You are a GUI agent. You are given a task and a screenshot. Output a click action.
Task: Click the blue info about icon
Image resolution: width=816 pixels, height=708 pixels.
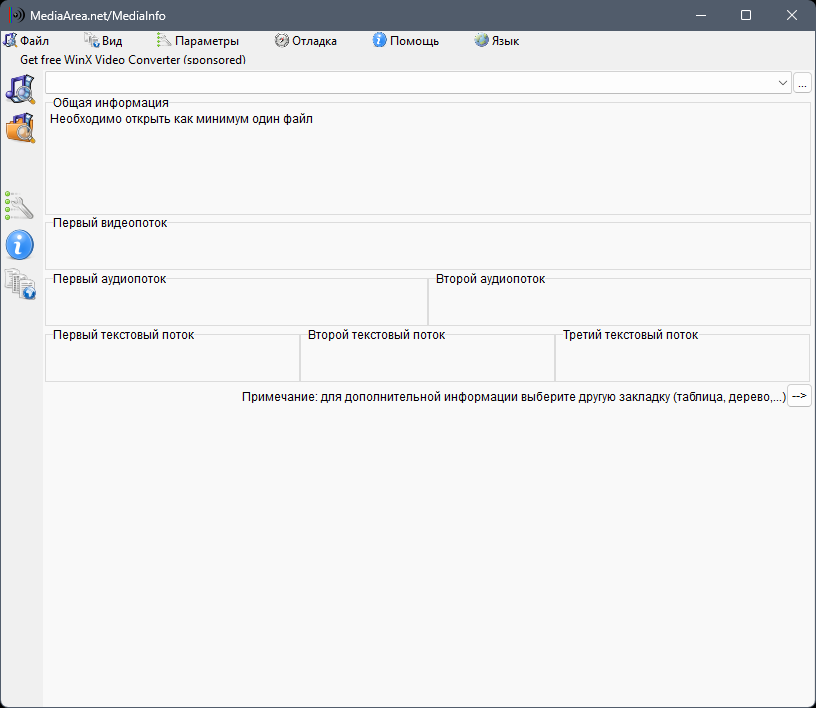click(x=20, y=245)
